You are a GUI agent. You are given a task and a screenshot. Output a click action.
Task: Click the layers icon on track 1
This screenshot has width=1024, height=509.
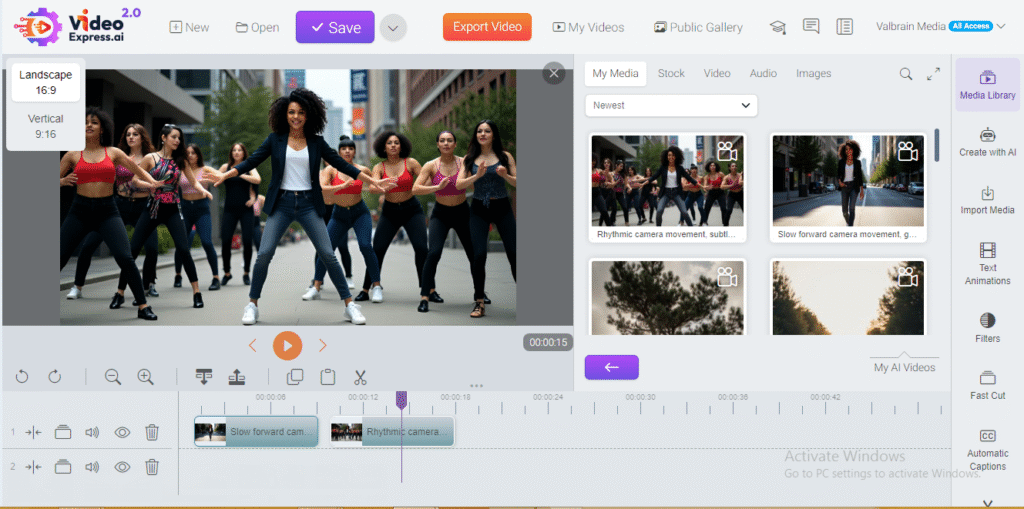click(x=63, y=432)
